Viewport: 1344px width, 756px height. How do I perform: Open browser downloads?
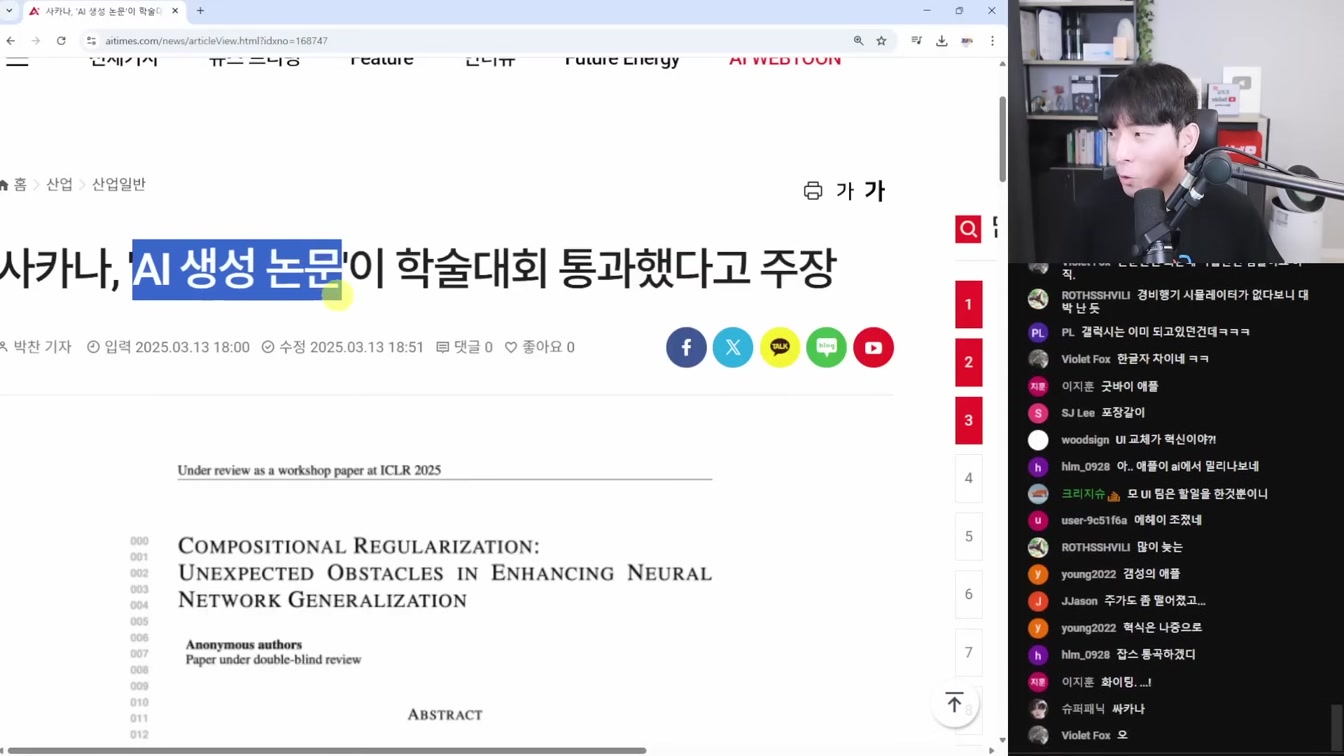click(941, 41)
